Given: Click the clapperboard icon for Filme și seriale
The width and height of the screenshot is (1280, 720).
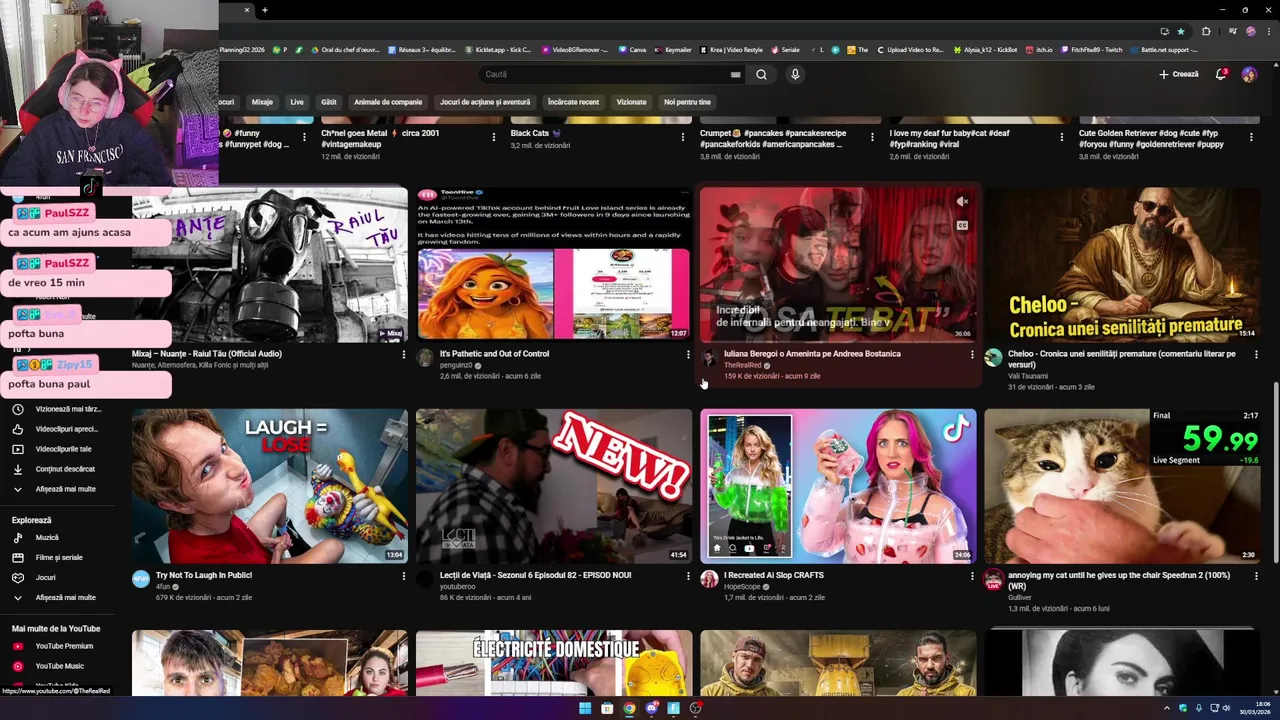Looking at the screenshot, I should click(18, 557).
